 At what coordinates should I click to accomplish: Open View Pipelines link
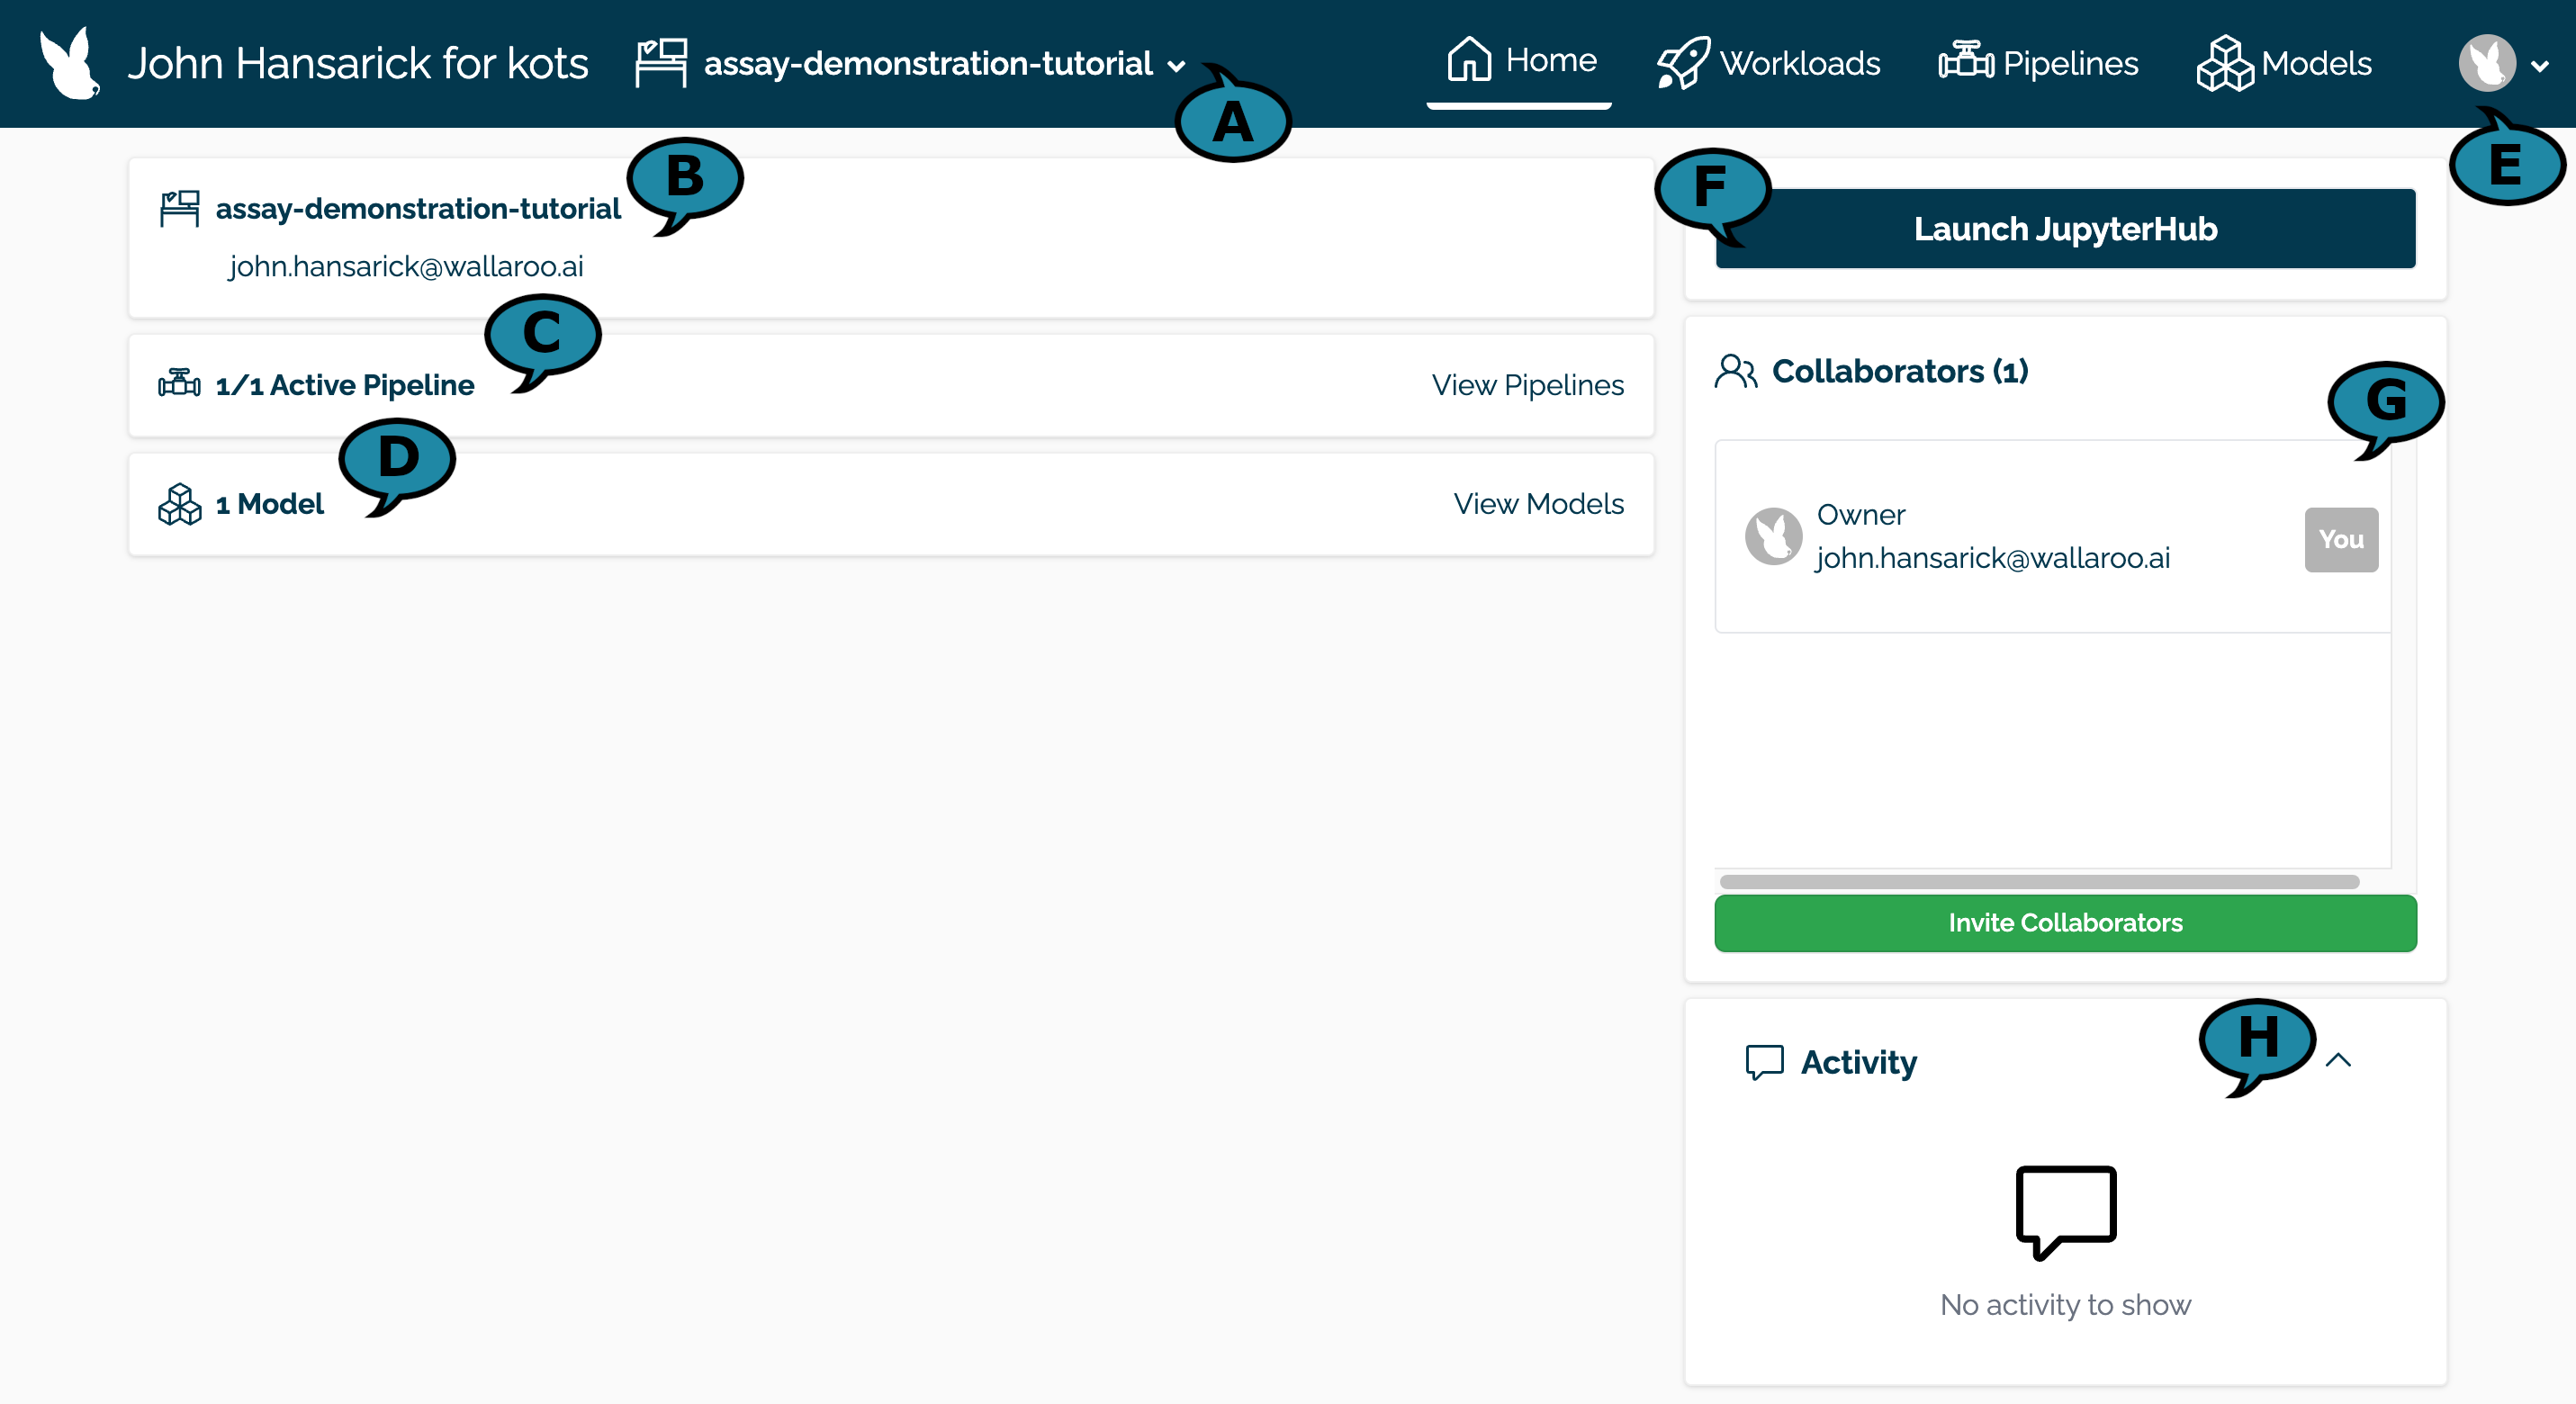[x=1528, y=385]
